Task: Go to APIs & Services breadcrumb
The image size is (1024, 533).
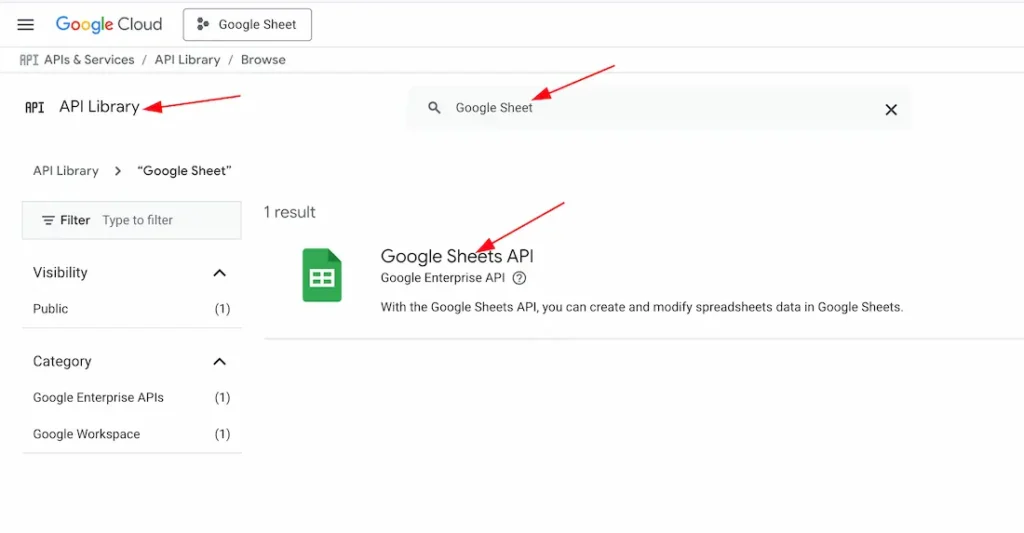Action: (89, 60)
